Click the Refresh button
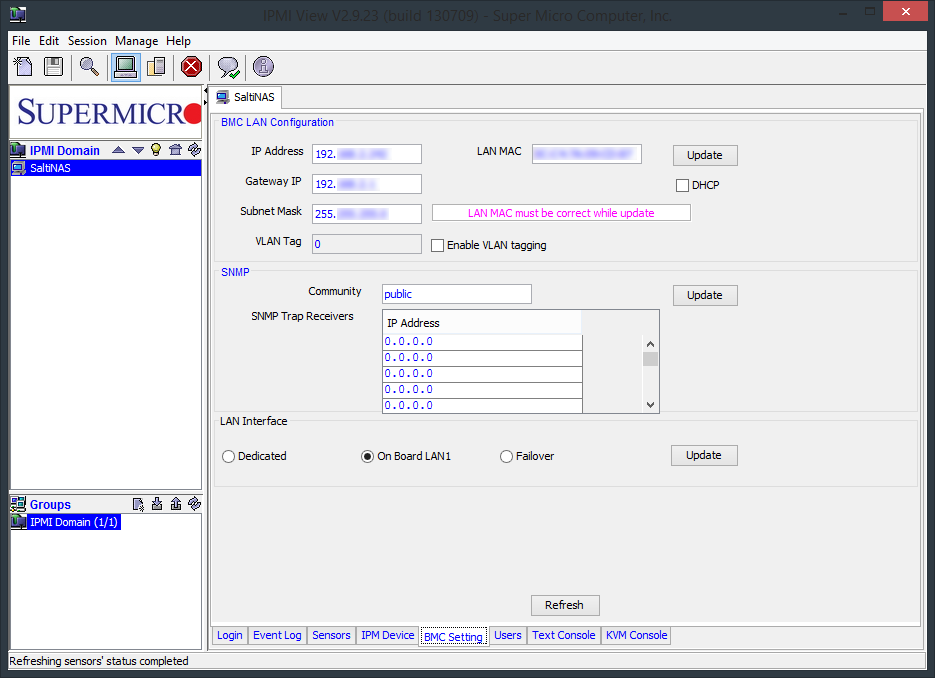The image size is (935, 678). (x=565, y=605)
